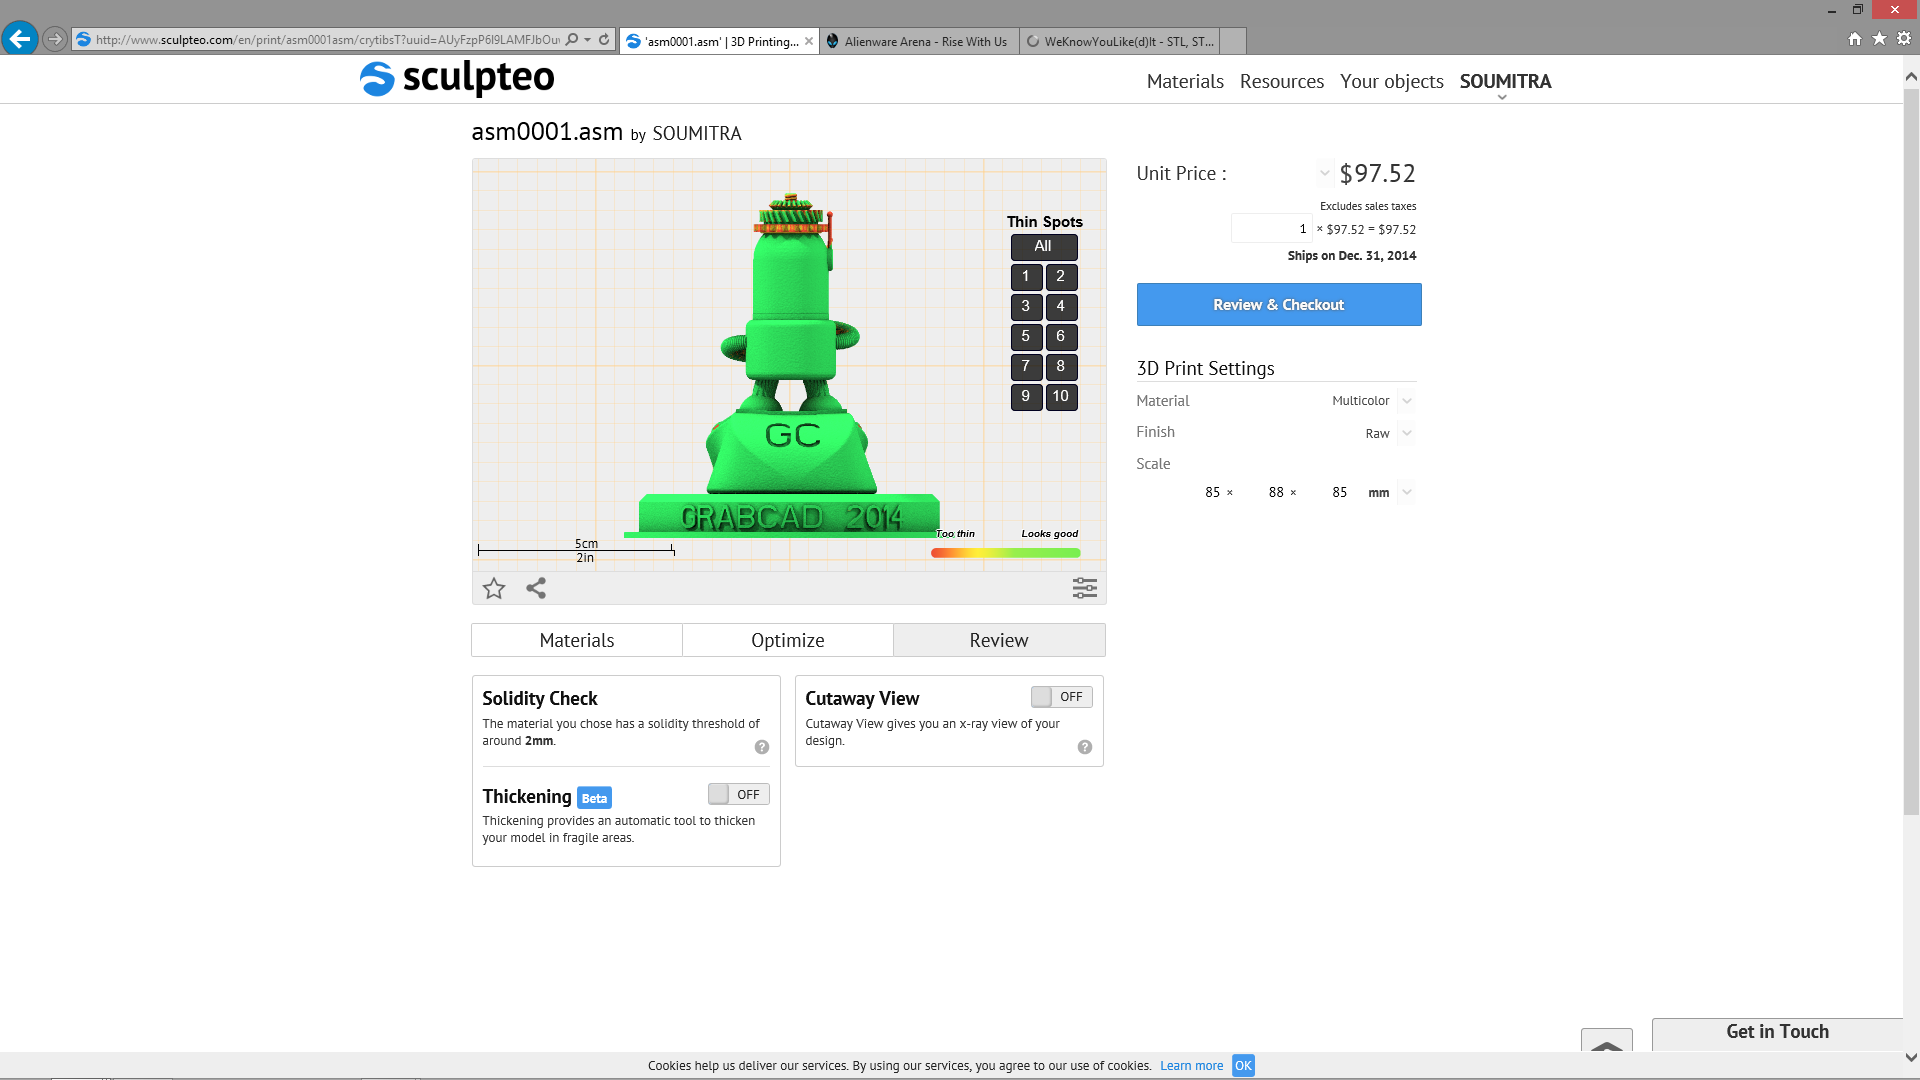
Task: Click OK on cookies notice
Action: click(x=1243, y=1066)
